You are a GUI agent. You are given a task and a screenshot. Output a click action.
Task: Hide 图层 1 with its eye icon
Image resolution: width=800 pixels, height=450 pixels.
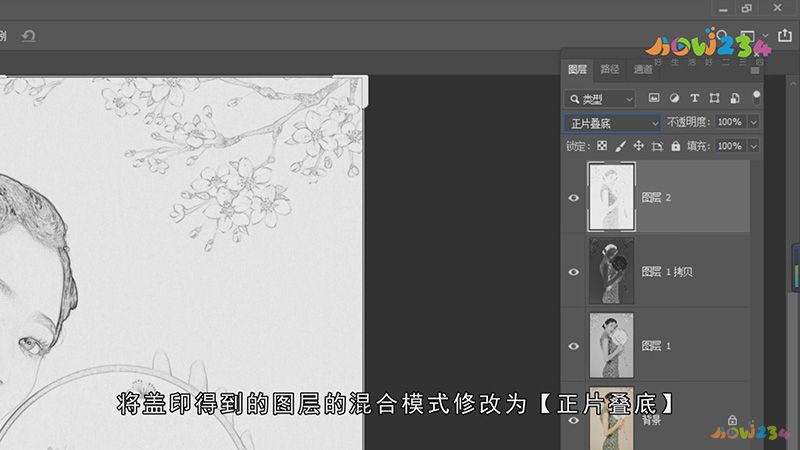(573, 346)
